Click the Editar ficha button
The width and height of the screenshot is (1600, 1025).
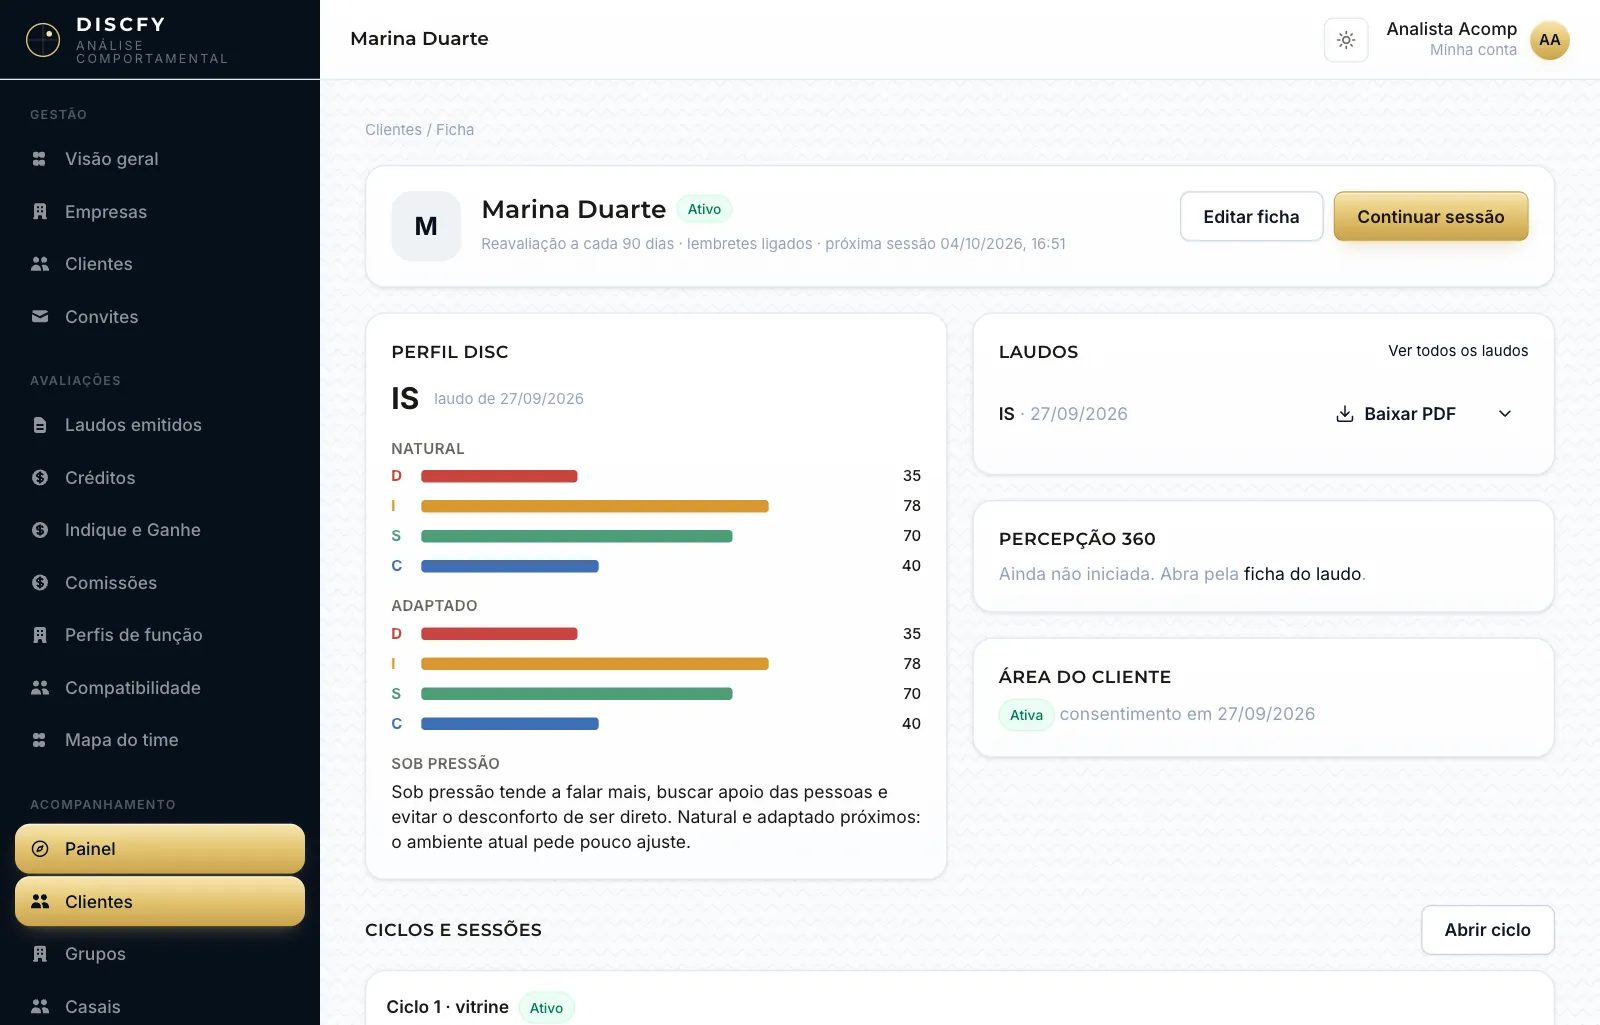(x=1251, y=217)
